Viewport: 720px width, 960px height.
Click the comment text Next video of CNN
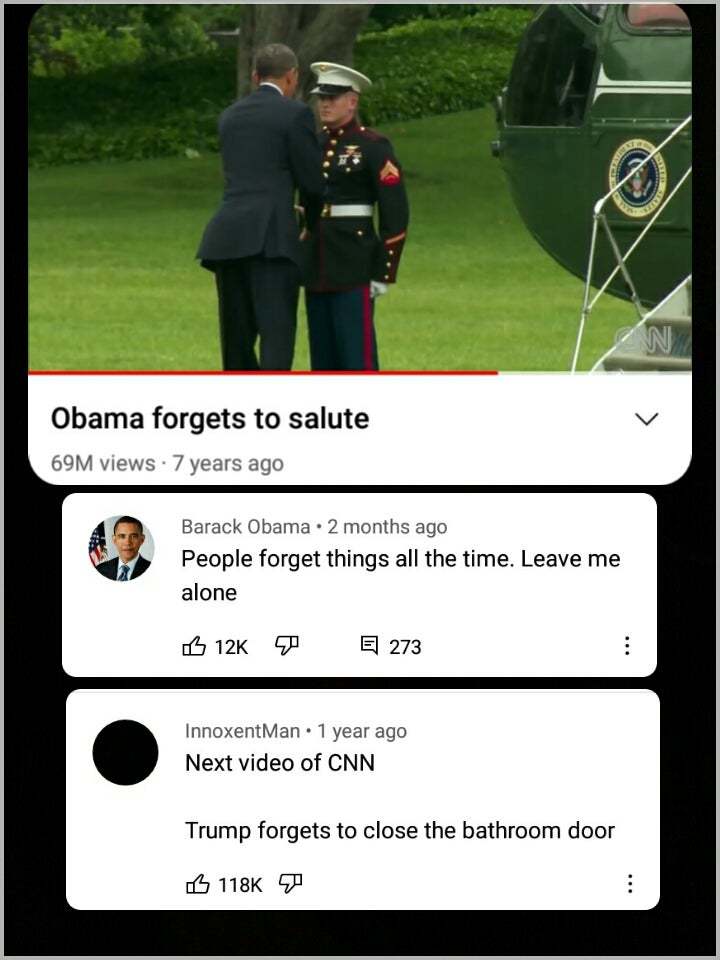pos(280,763)
